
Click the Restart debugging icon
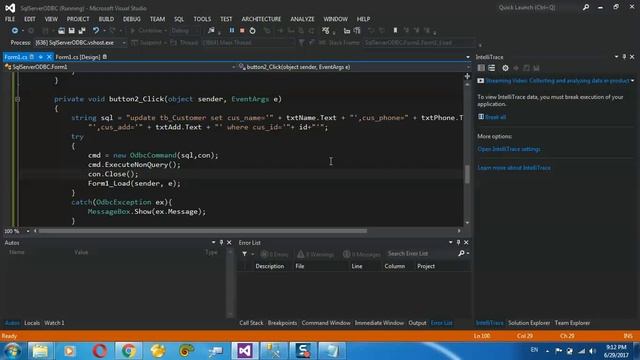252,31
